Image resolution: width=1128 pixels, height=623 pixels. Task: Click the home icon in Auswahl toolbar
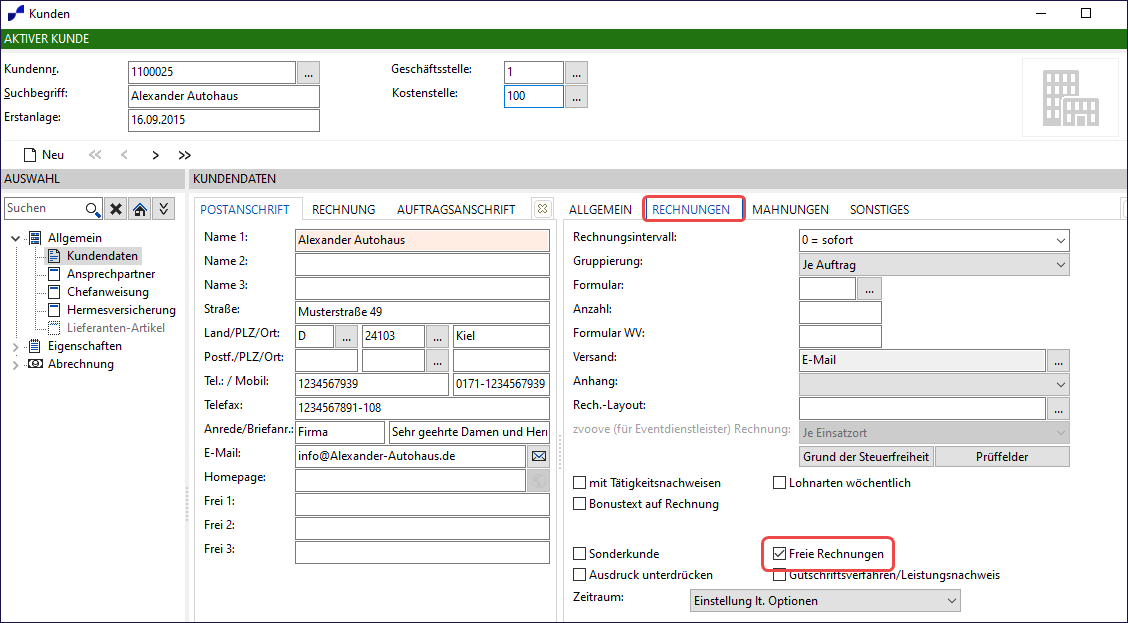[140, 209]
